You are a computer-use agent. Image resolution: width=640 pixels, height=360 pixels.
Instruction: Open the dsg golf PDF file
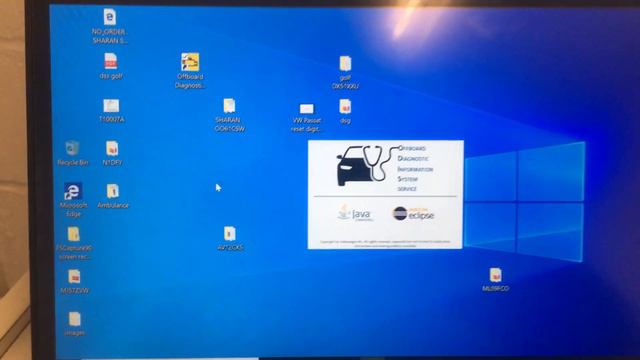coord(111,61)
